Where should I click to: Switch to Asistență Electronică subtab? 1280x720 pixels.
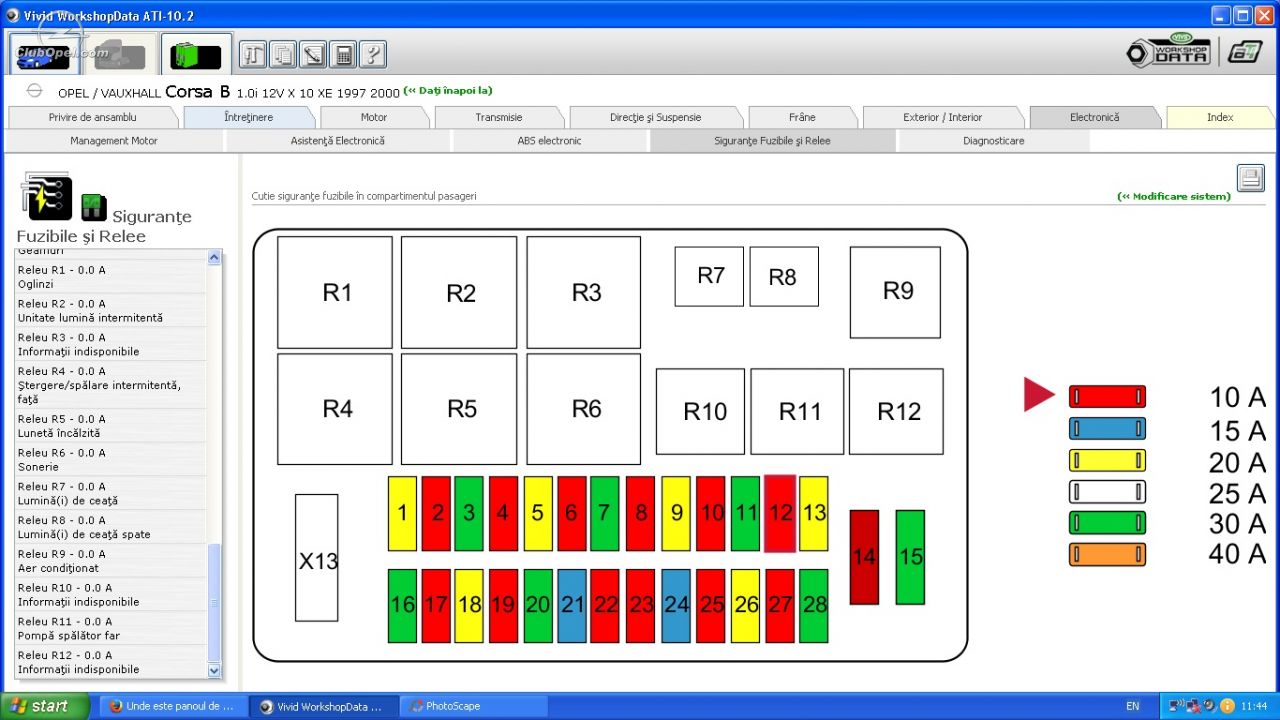(x=338, y=141)
